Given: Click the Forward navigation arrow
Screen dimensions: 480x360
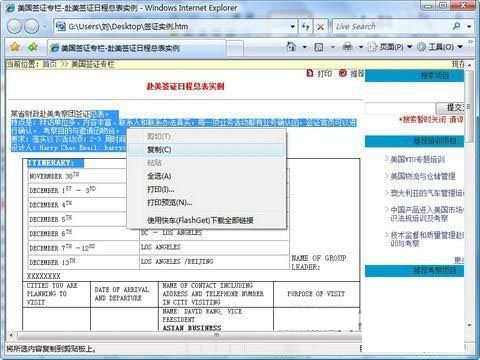Looking at the screenshot, I should tap(31, 27).
